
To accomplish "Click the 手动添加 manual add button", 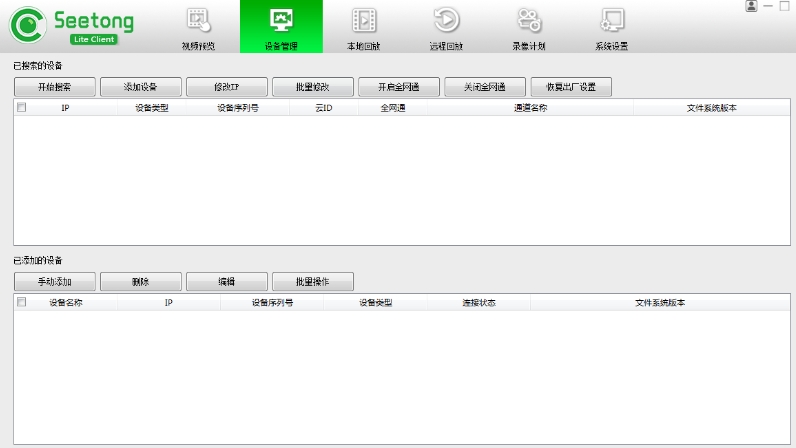I will pyautogui.click(x=55, y=281).
